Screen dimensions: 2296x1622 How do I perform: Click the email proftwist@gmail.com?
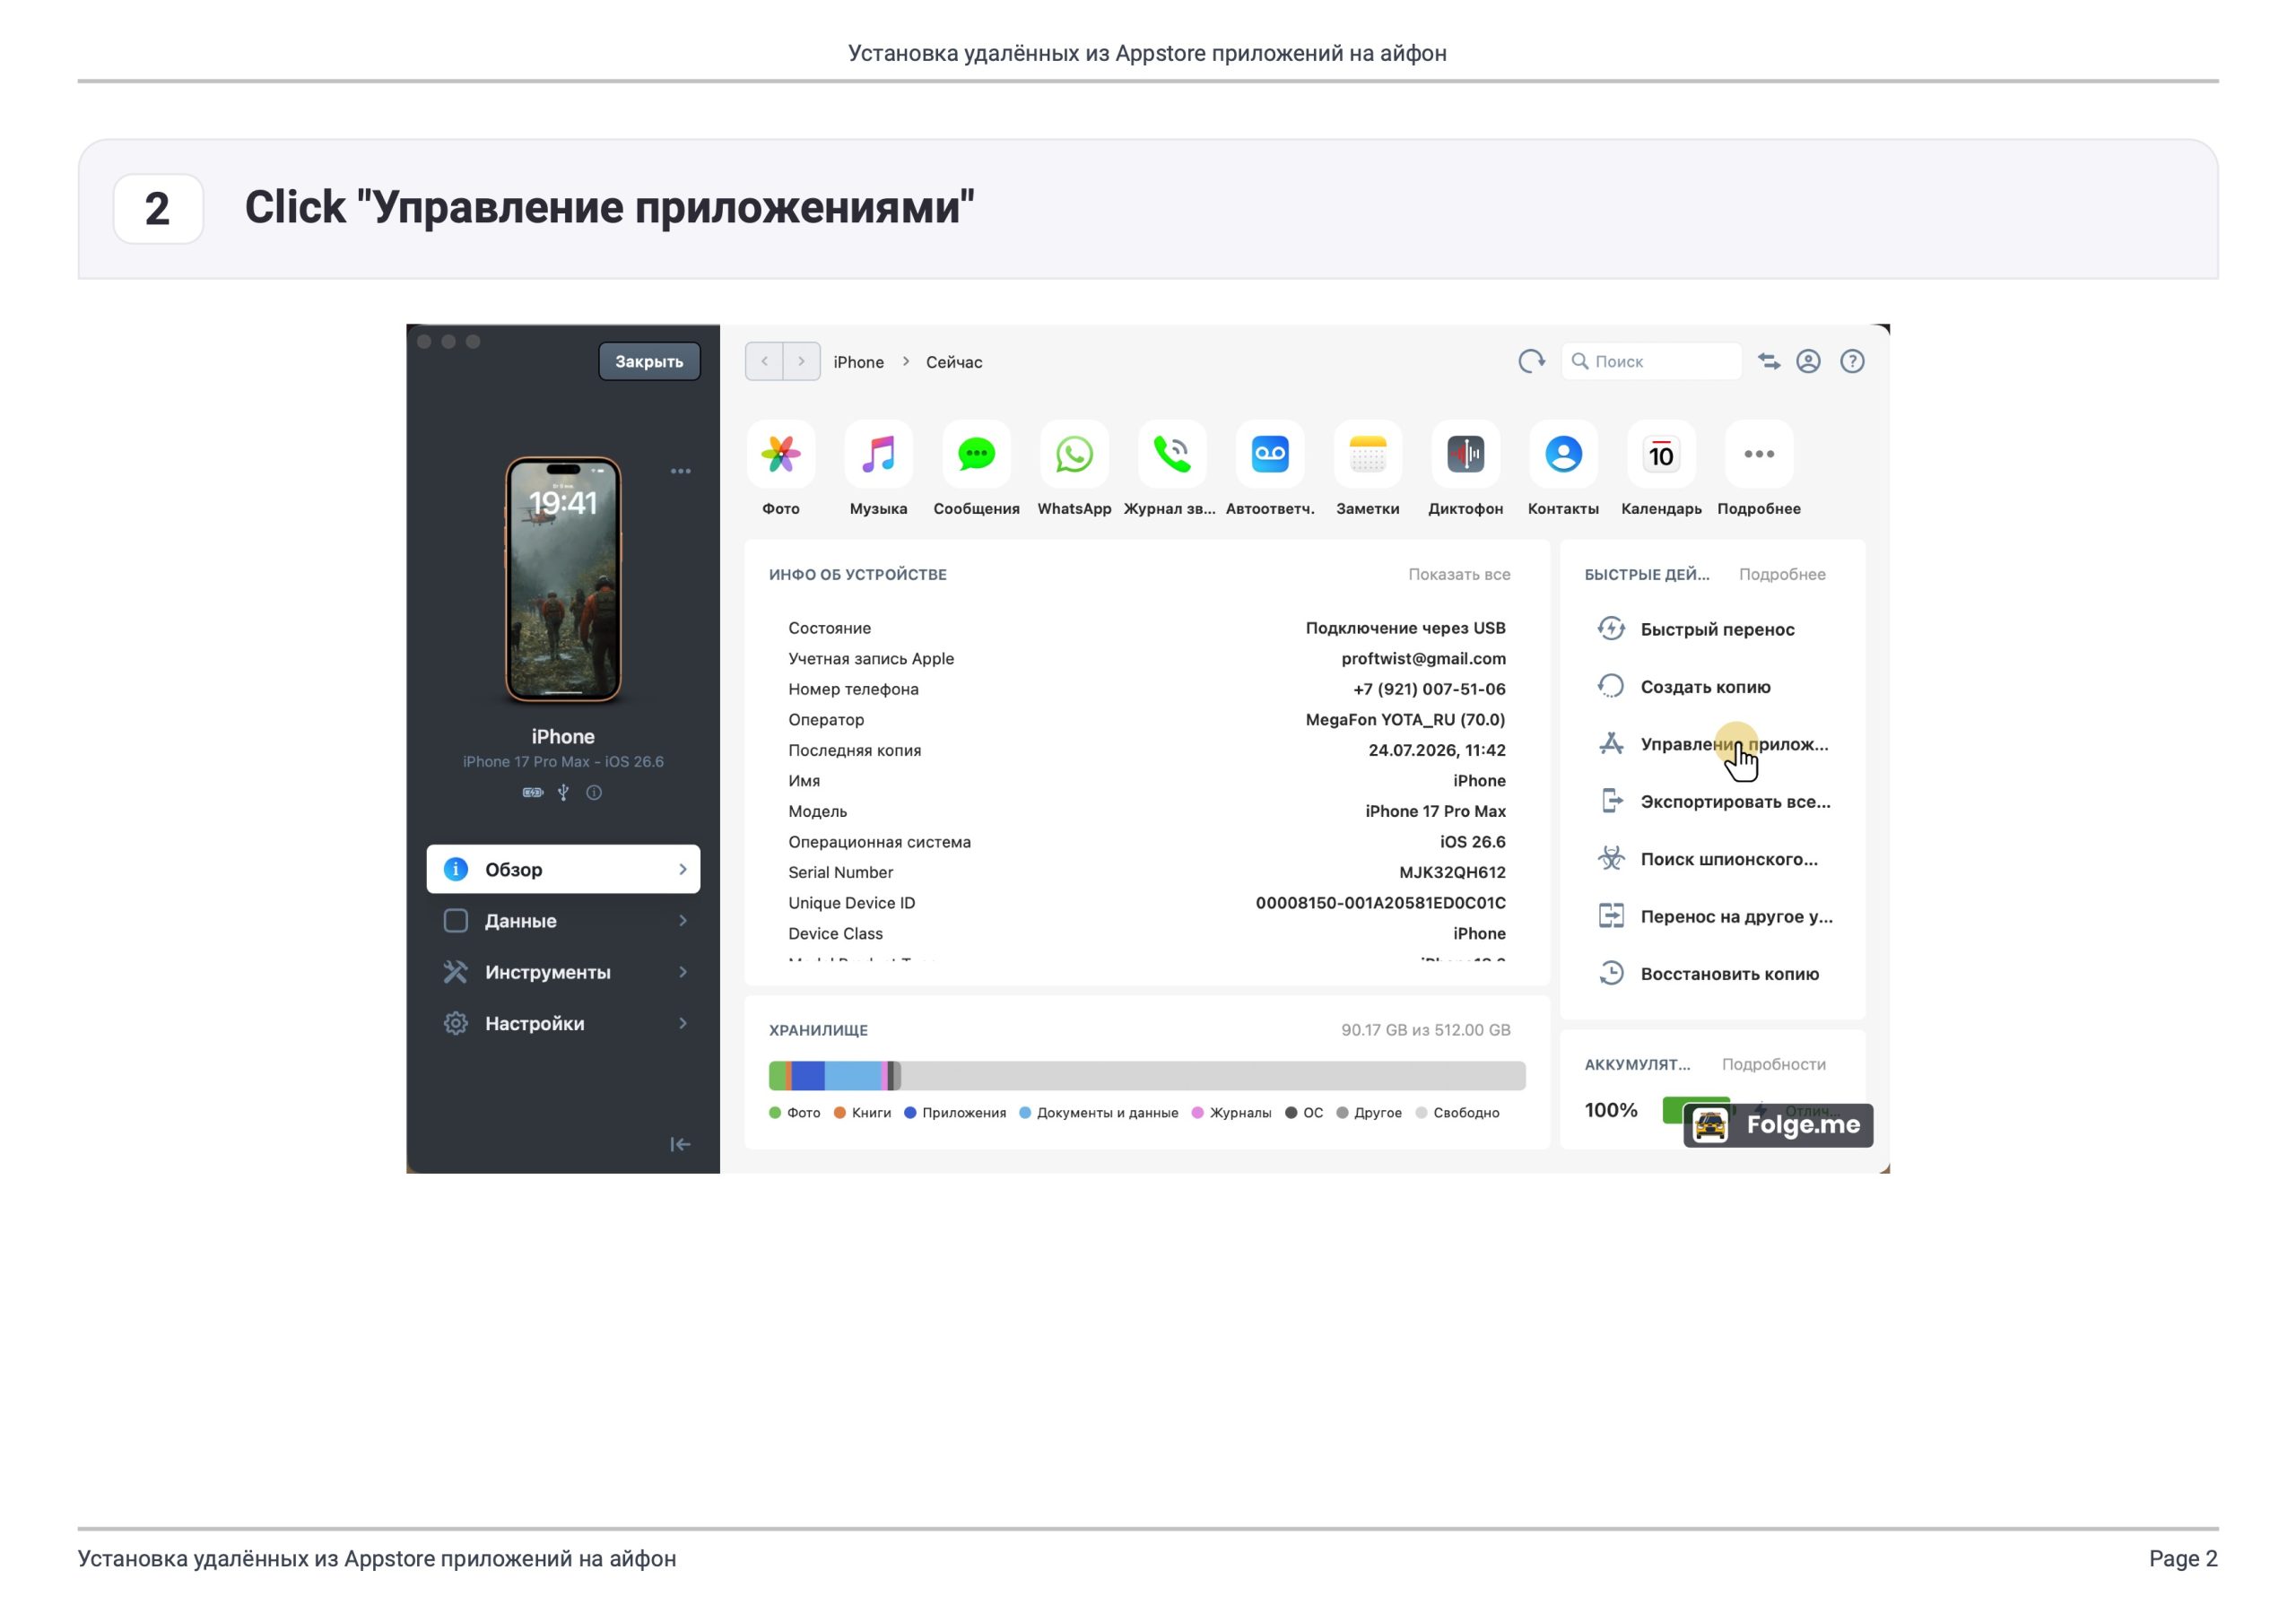1423,658
